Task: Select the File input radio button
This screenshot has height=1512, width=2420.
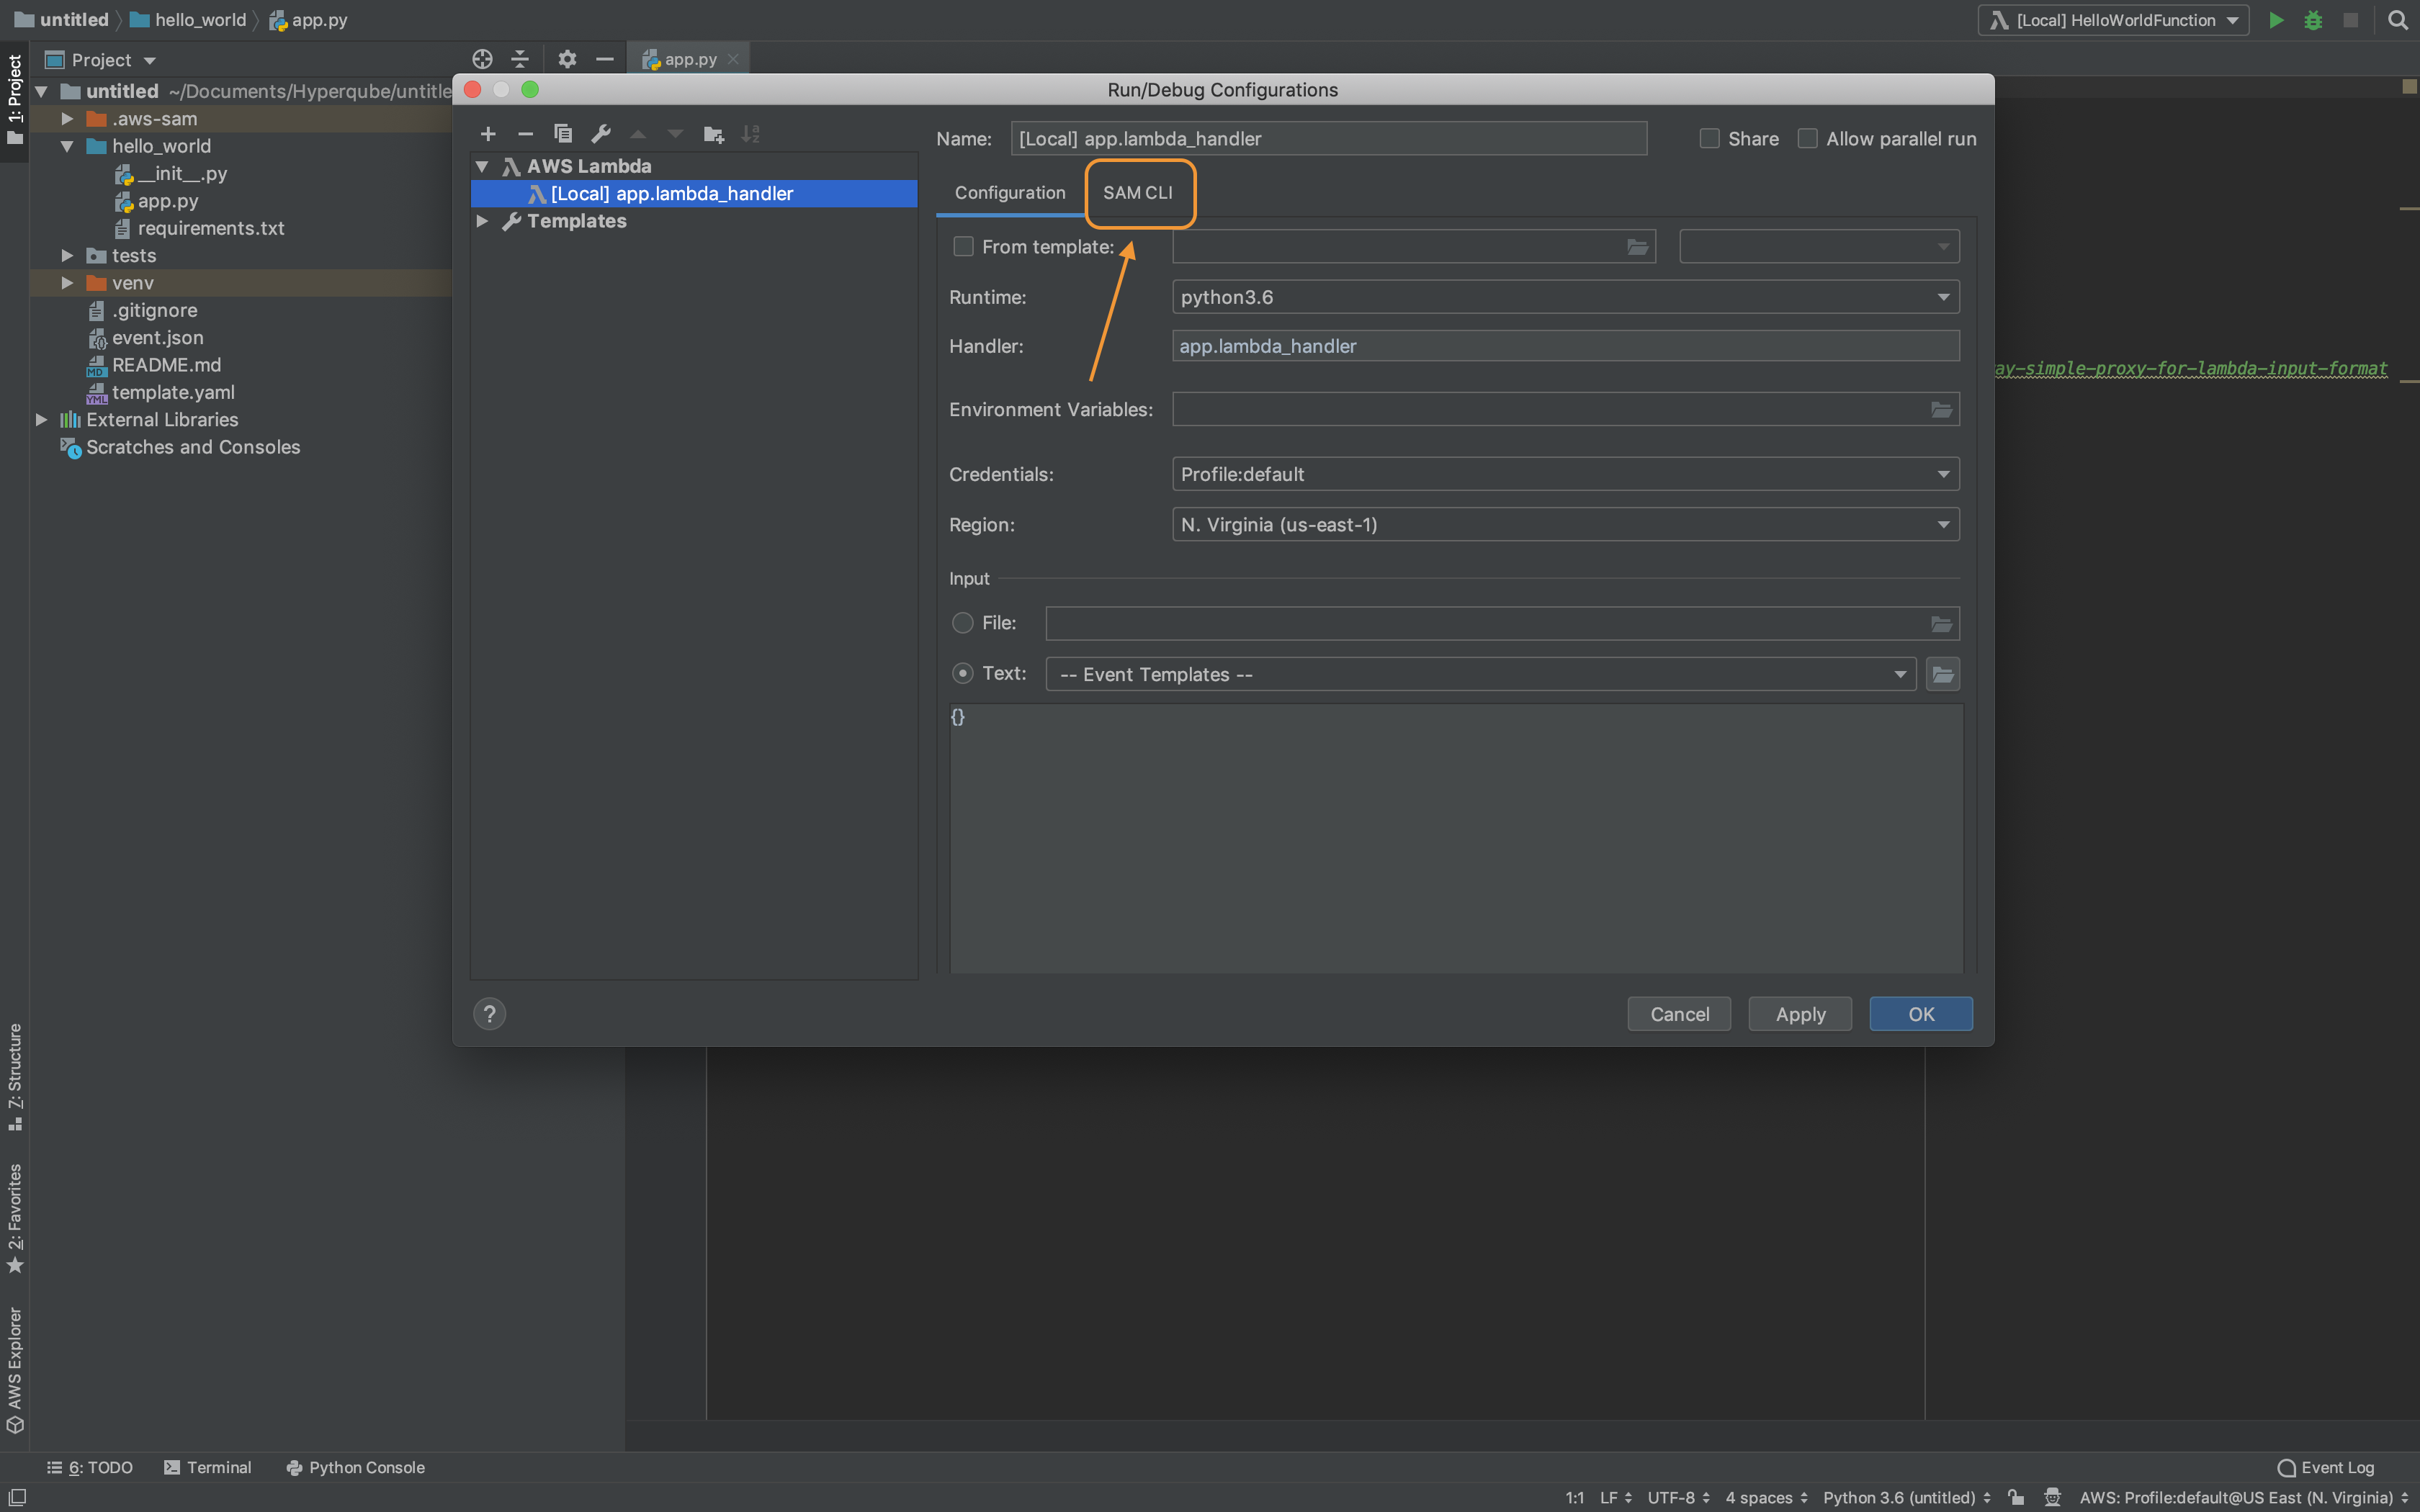Action: pyautogui.click(x=963, y=623)
